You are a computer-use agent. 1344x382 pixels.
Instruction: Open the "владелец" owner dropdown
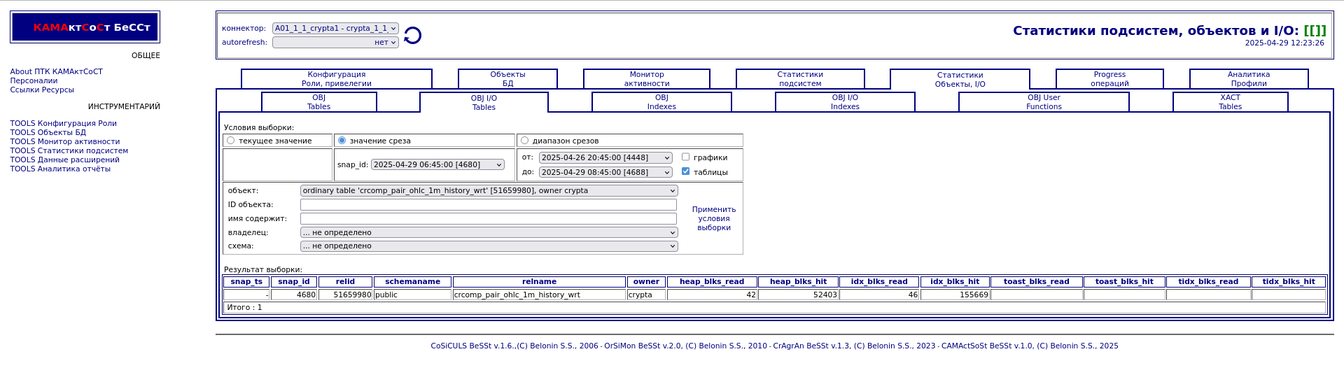pos(489,232)
